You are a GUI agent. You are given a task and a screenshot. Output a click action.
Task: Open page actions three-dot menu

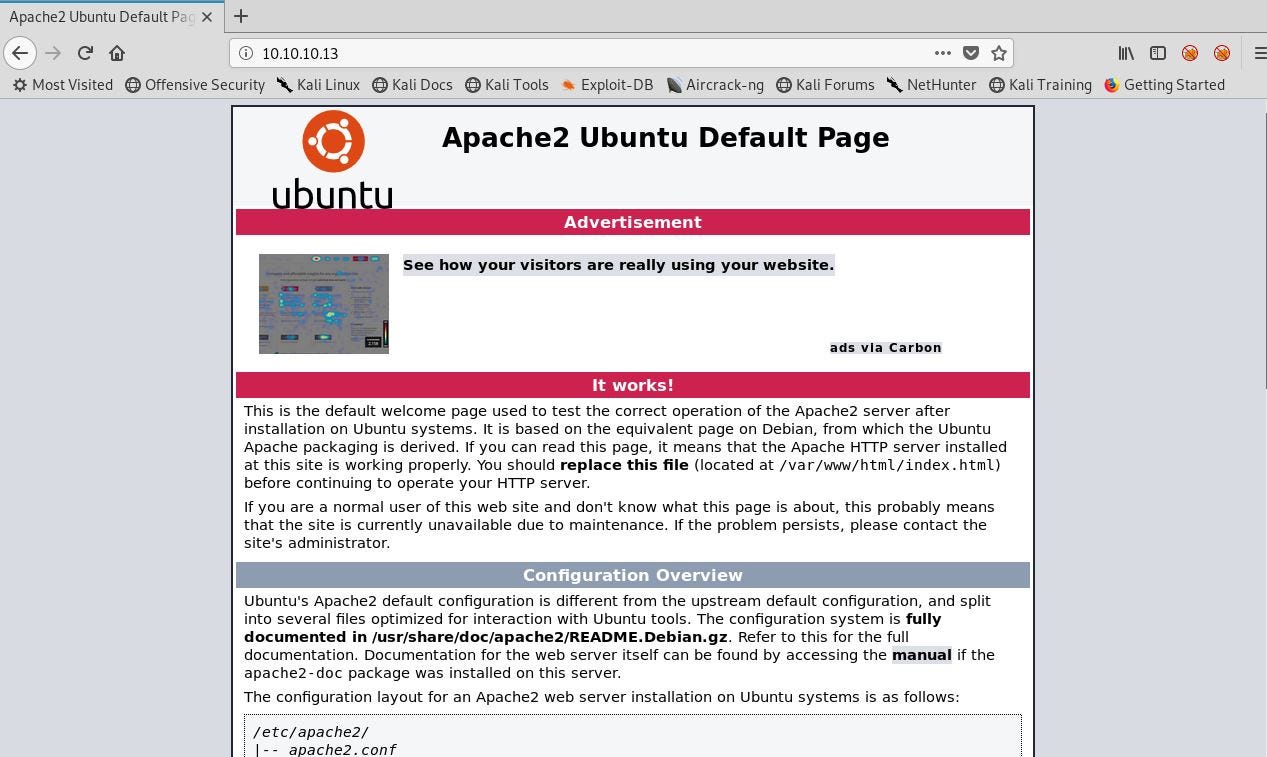click(x=942, y=53)
